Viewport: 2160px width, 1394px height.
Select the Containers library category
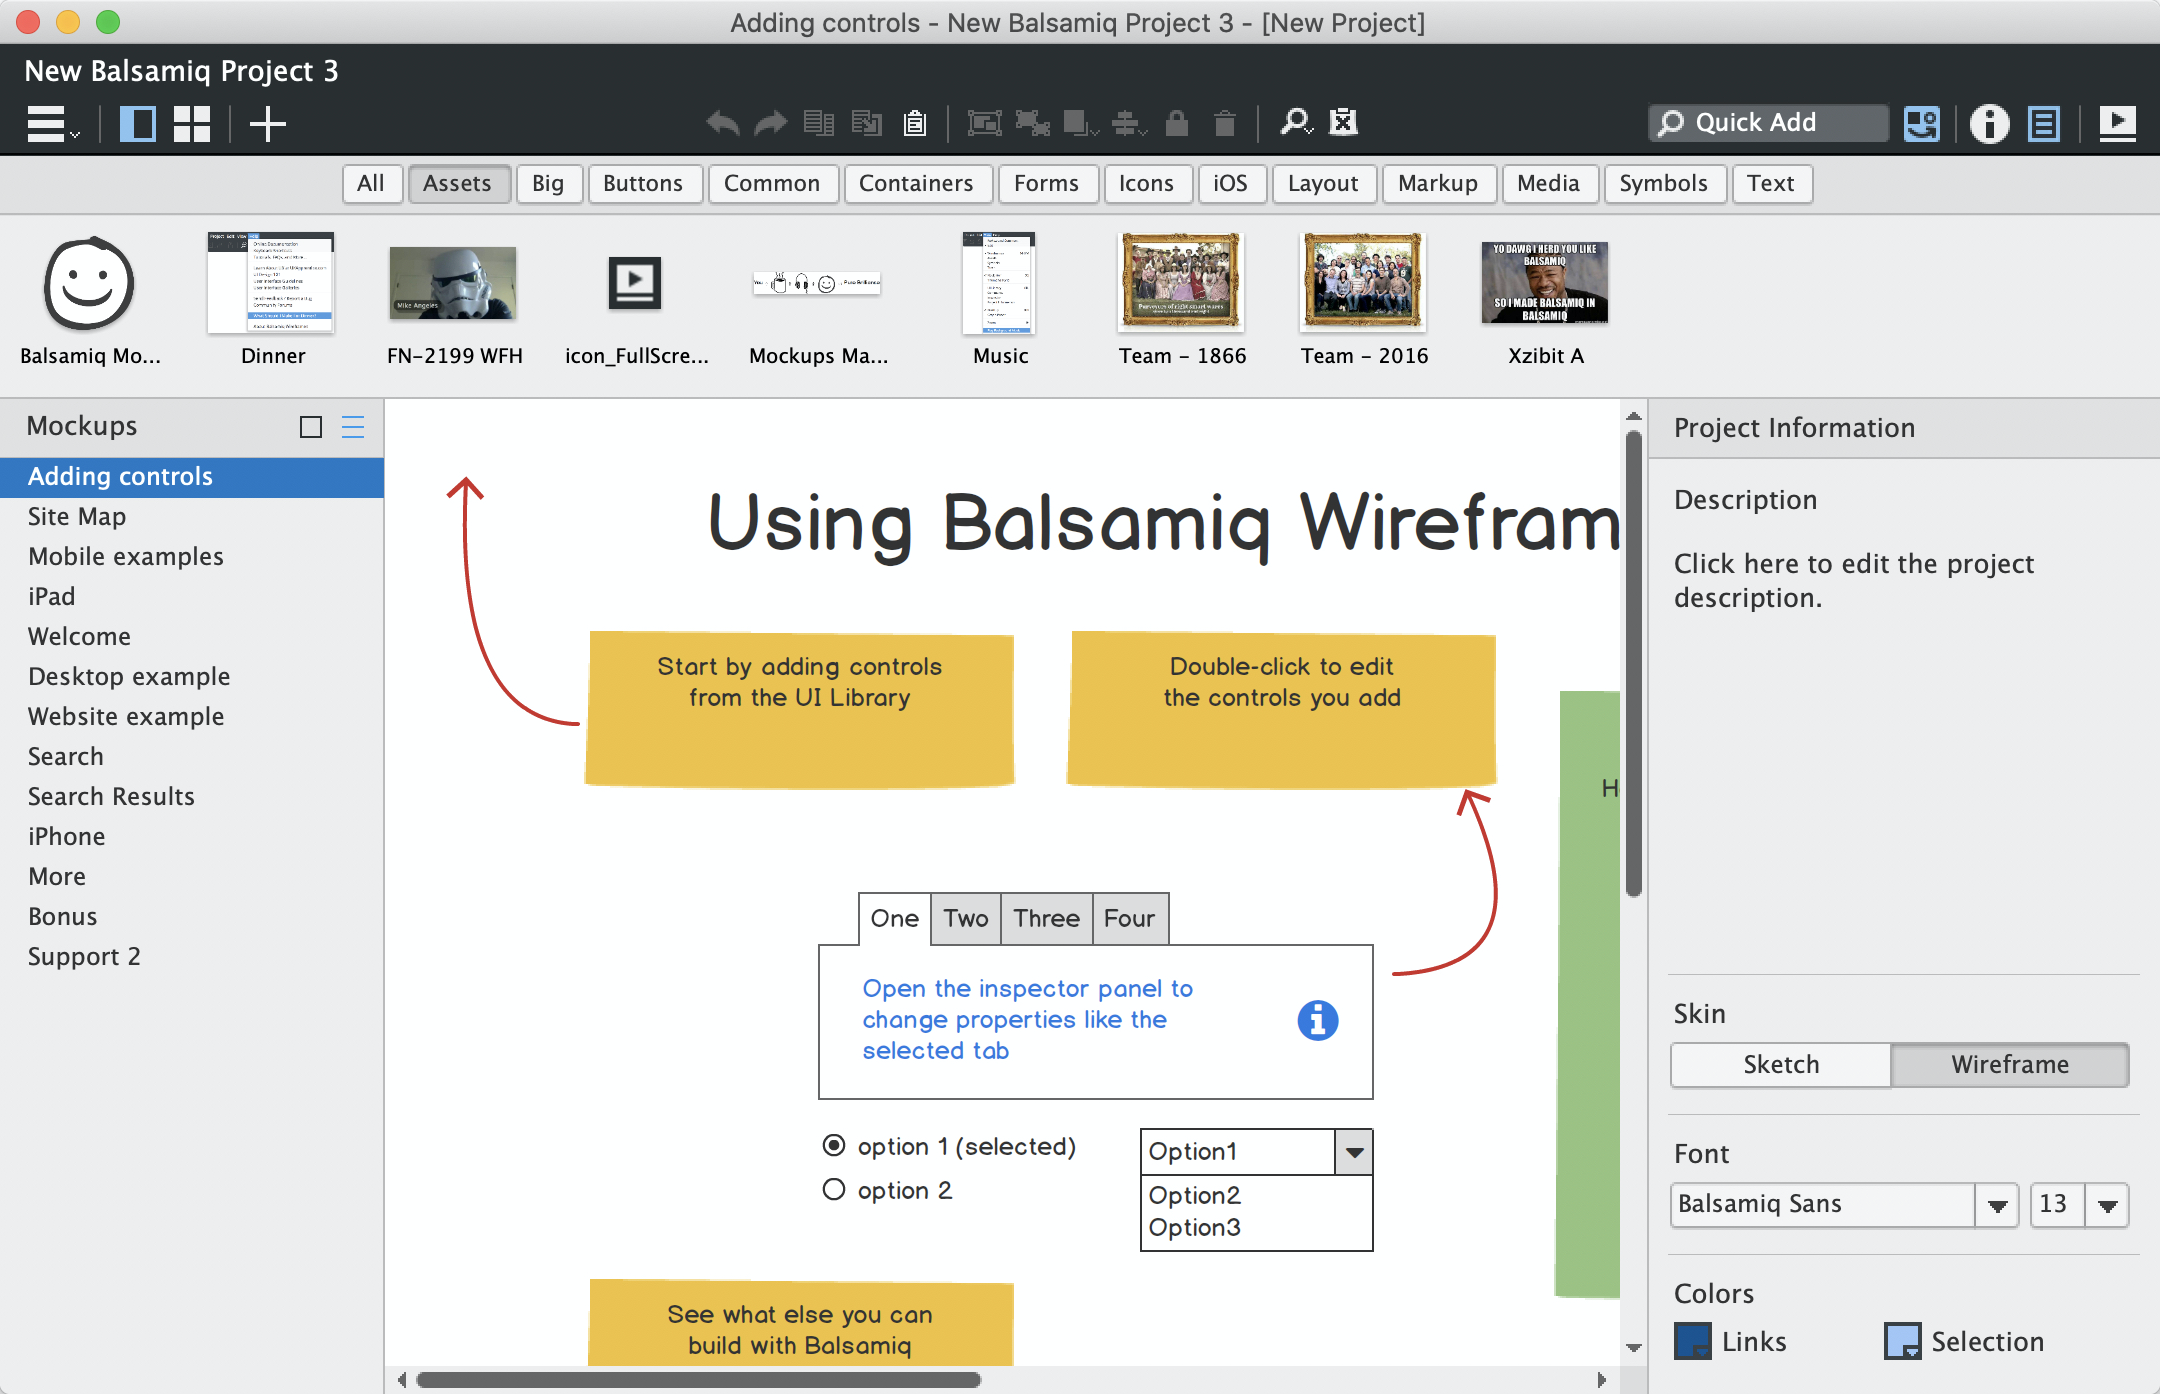pyautogui.click(x=916, y=184)
